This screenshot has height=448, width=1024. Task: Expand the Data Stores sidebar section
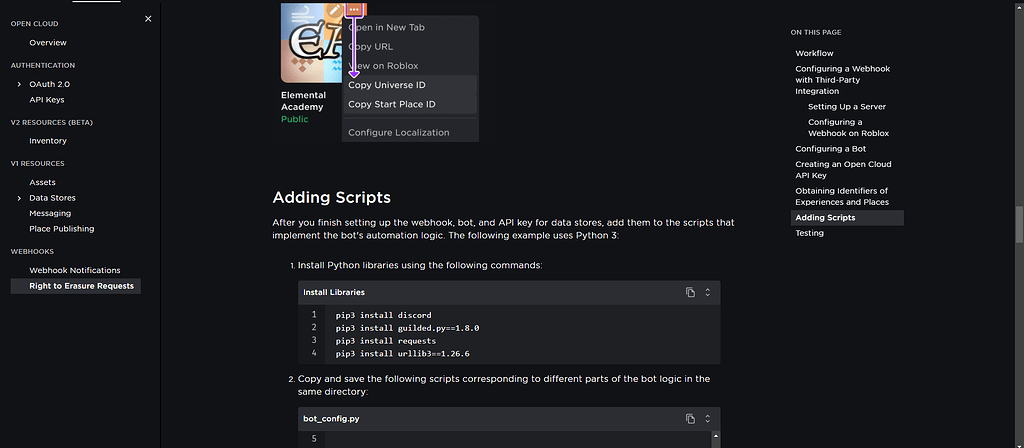pyautogui.click(x=19, y=198)
